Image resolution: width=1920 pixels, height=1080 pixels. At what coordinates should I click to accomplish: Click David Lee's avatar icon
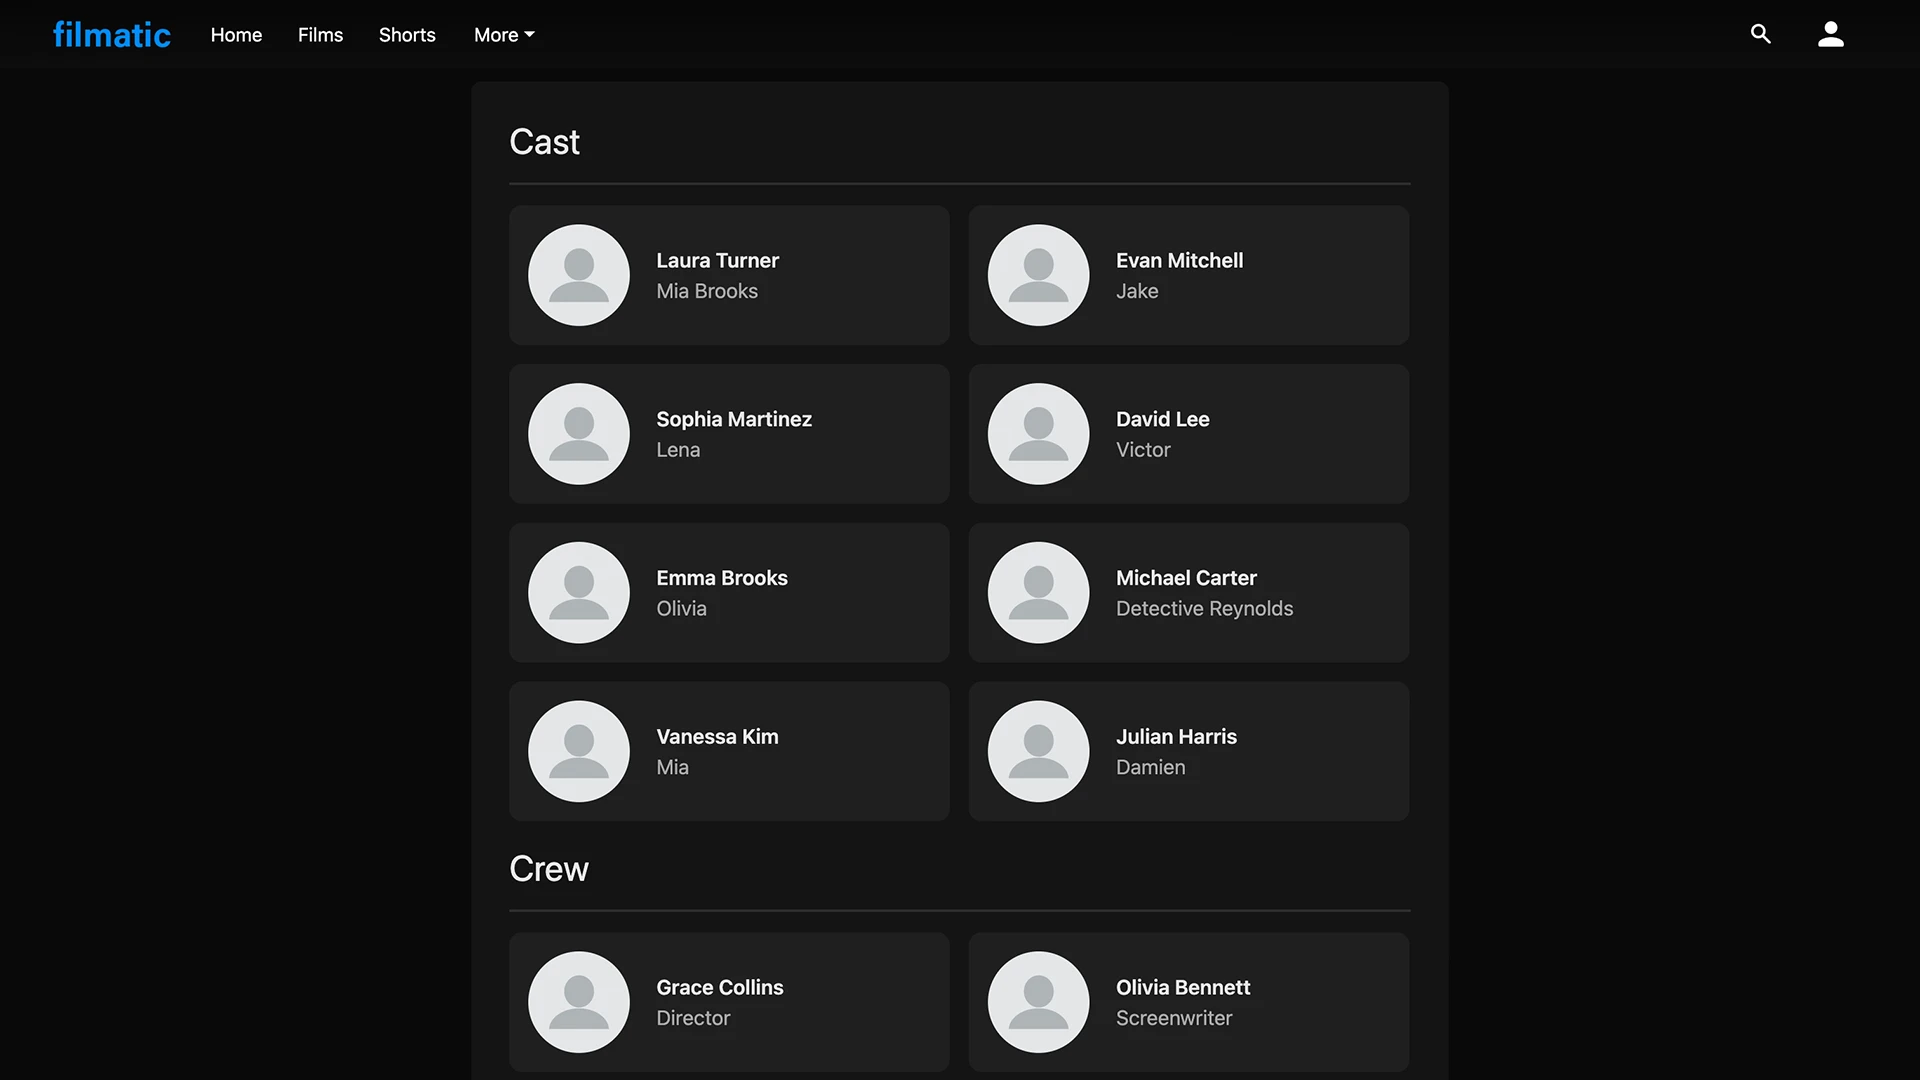tap(1038, 434)
